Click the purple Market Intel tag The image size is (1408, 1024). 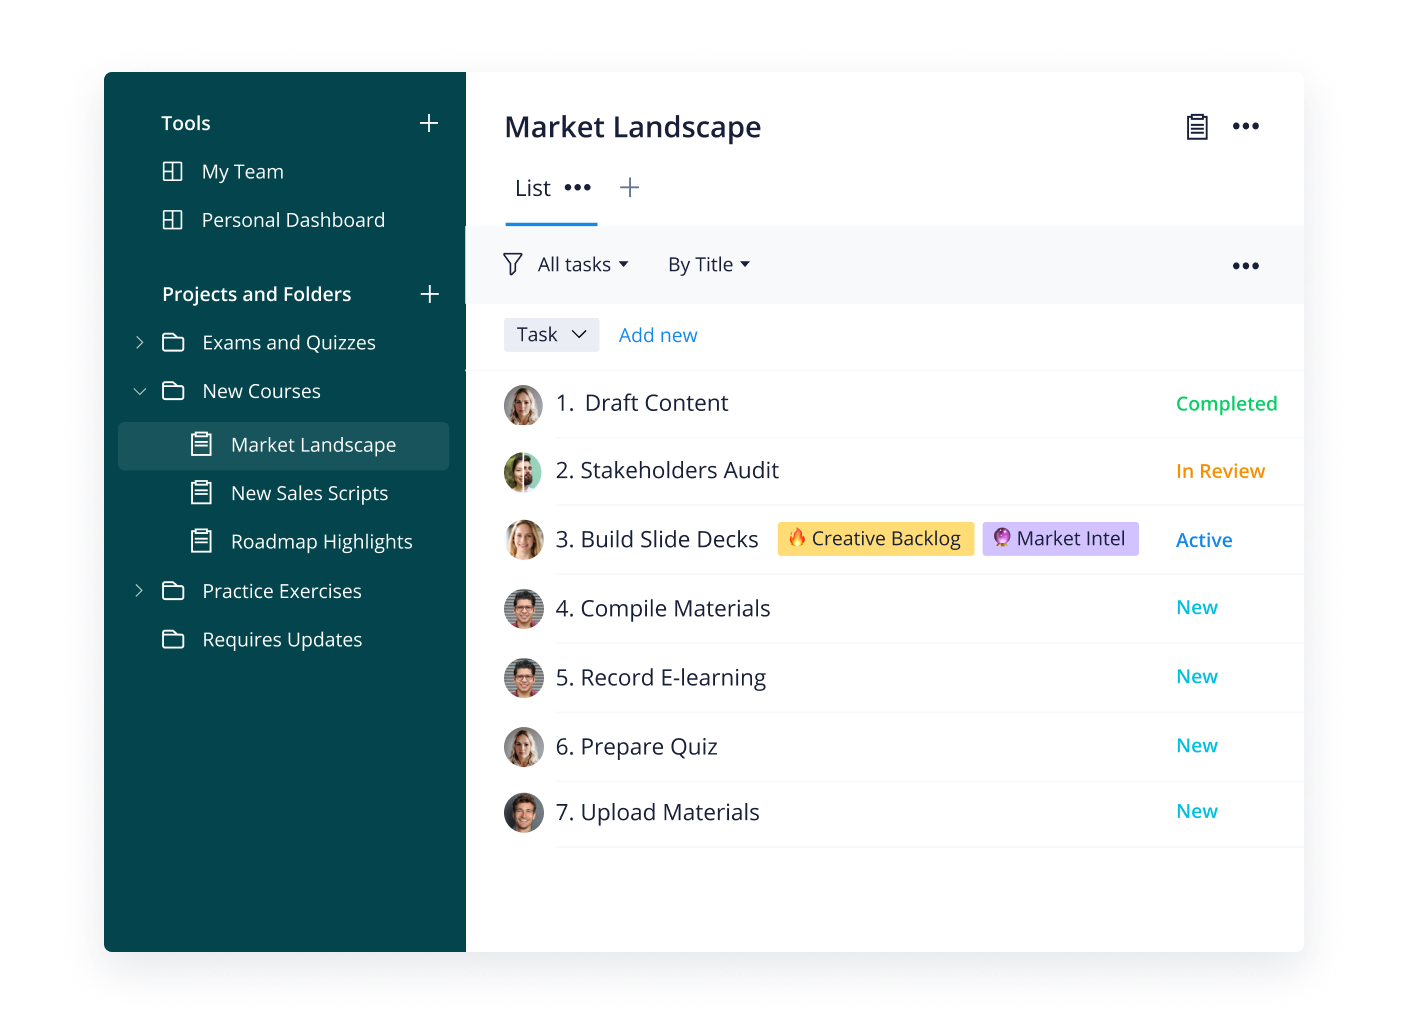[x=1060, y=538]
